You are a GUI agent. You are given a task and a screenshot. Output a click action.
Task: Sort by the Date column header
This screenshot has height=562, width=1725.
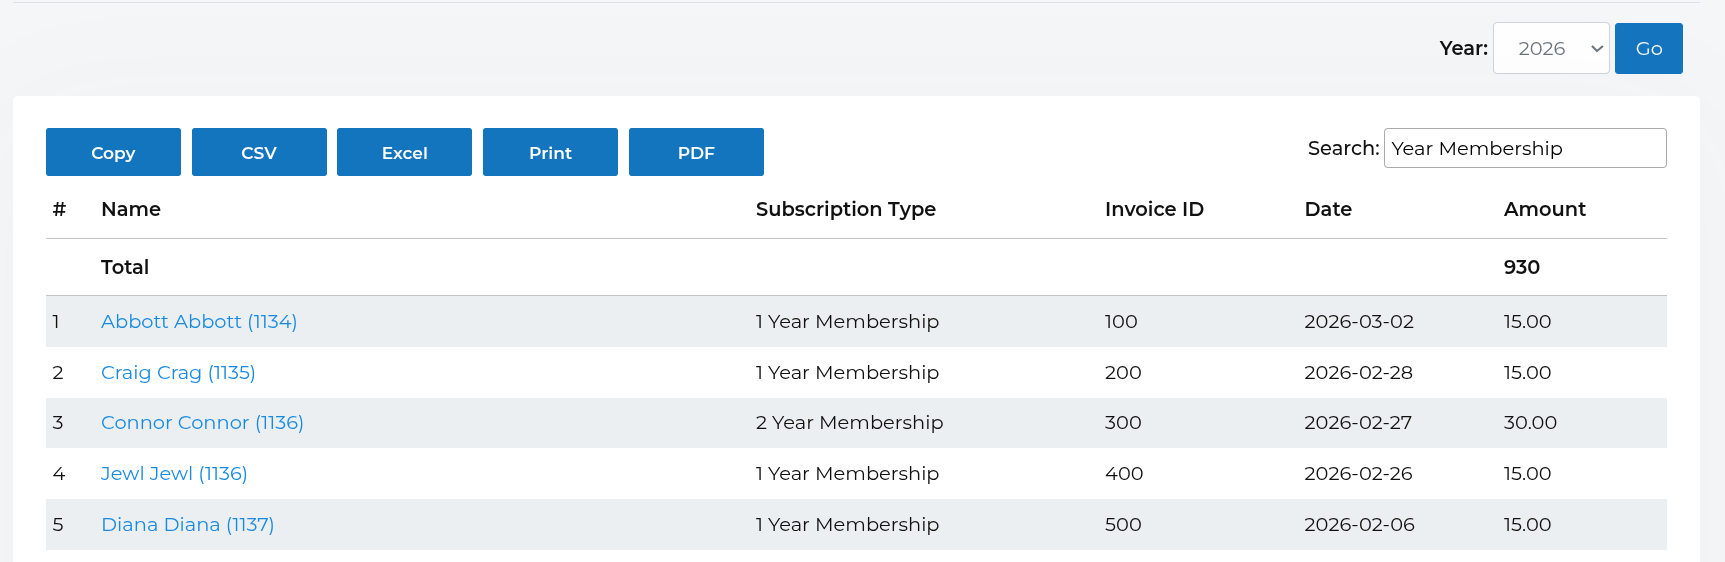pos(1328,209)
